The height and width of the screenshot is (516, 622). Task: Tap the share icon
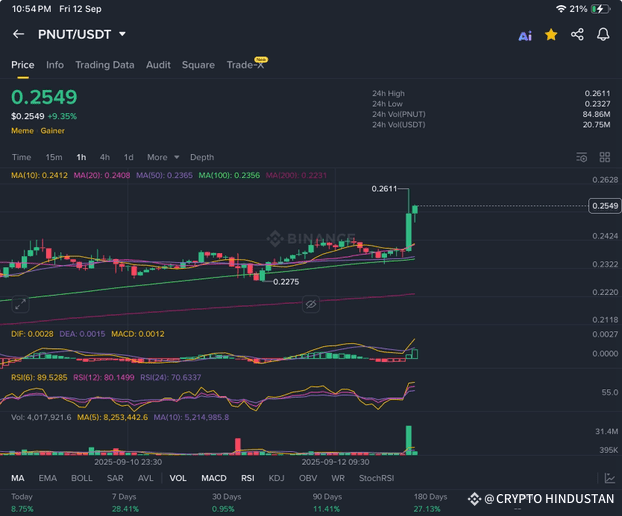[x=577, y=35]
